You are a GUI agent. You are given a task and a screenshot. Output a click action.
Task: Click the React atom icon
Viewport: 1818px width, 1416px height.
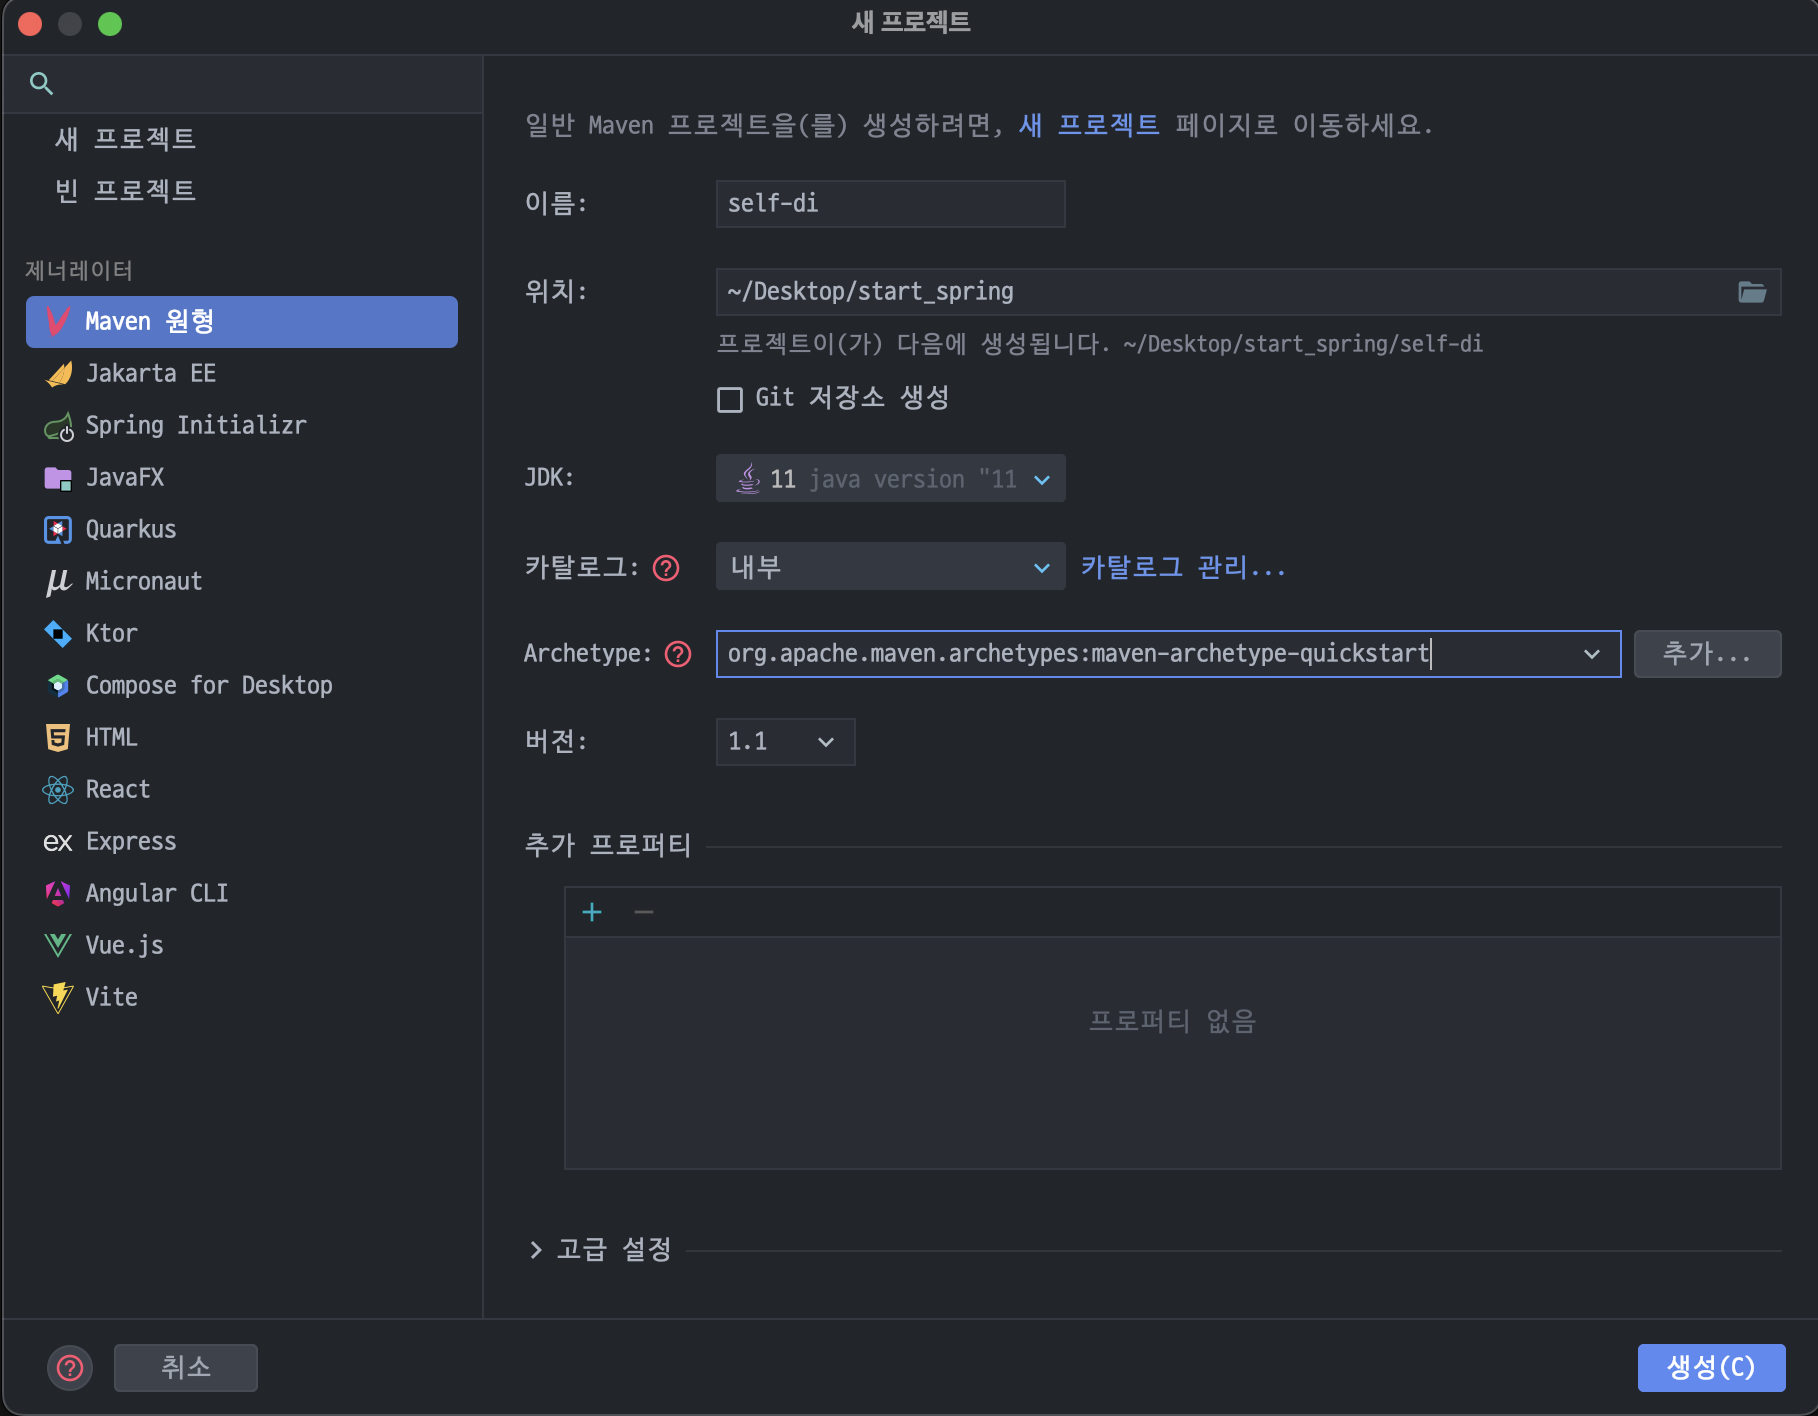[58, 790]
